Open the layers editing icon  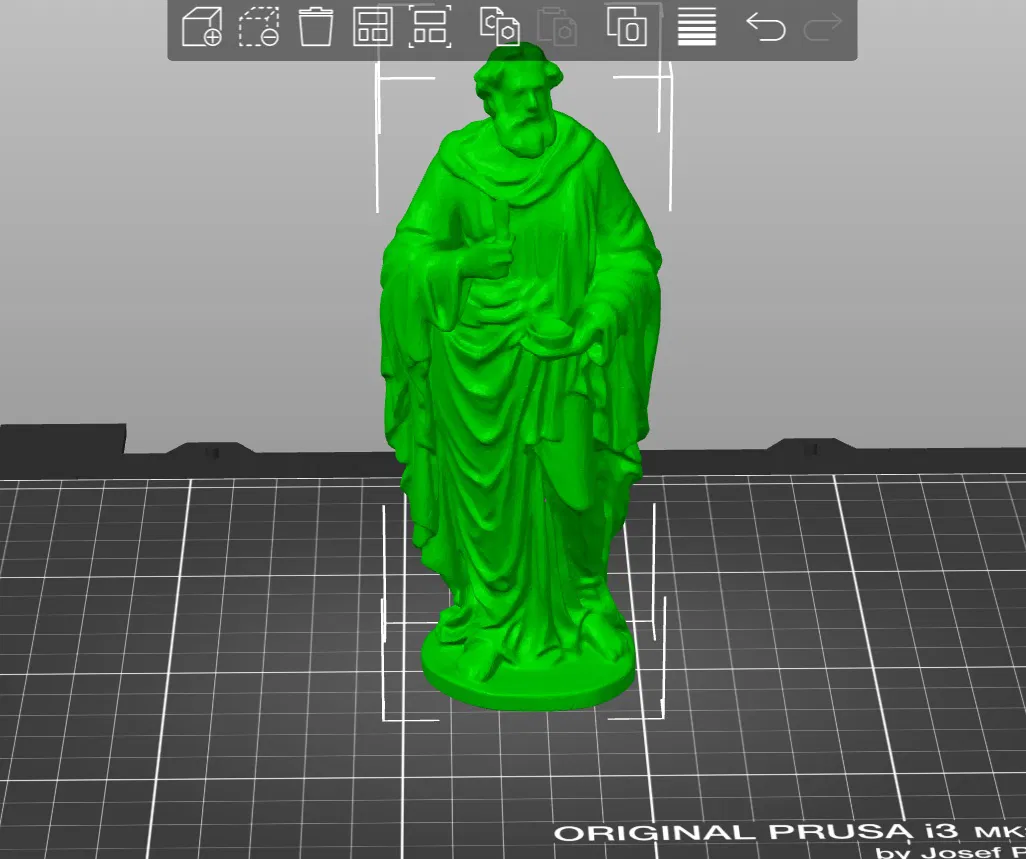pos(697,27)
